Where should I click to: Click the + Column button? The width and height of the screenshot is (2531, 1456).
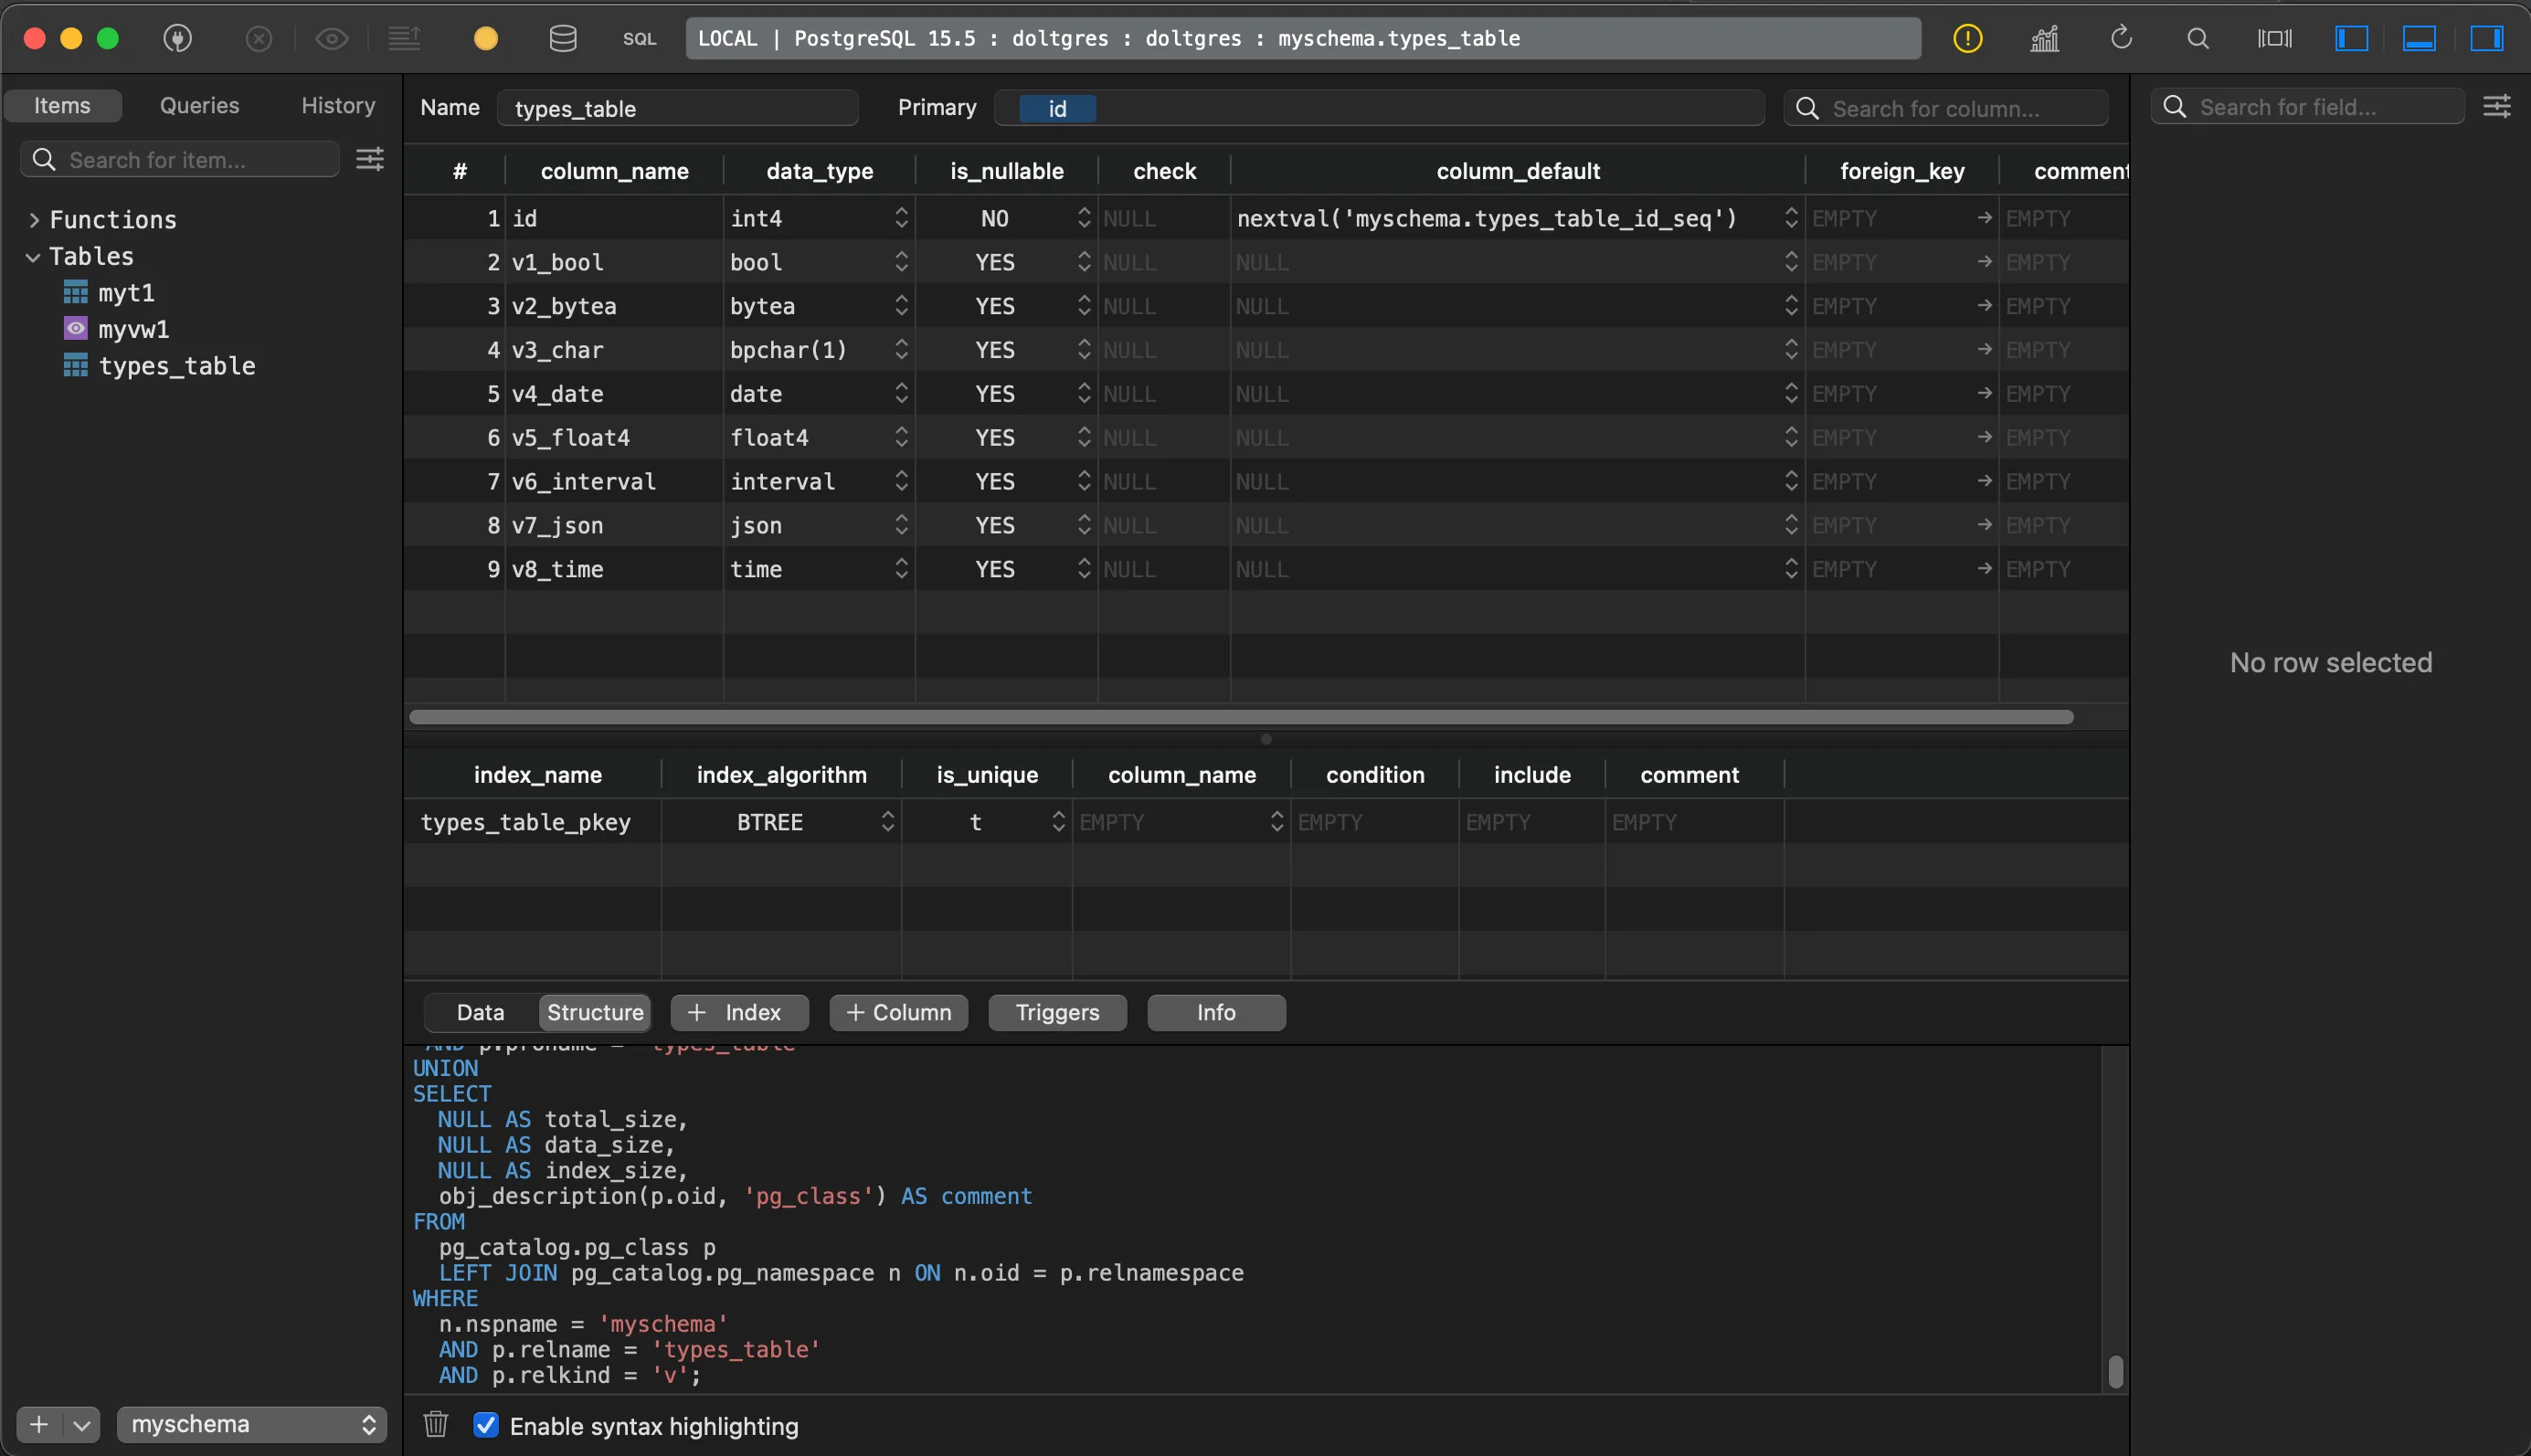pyautogui.click(x=898, y=1012)
